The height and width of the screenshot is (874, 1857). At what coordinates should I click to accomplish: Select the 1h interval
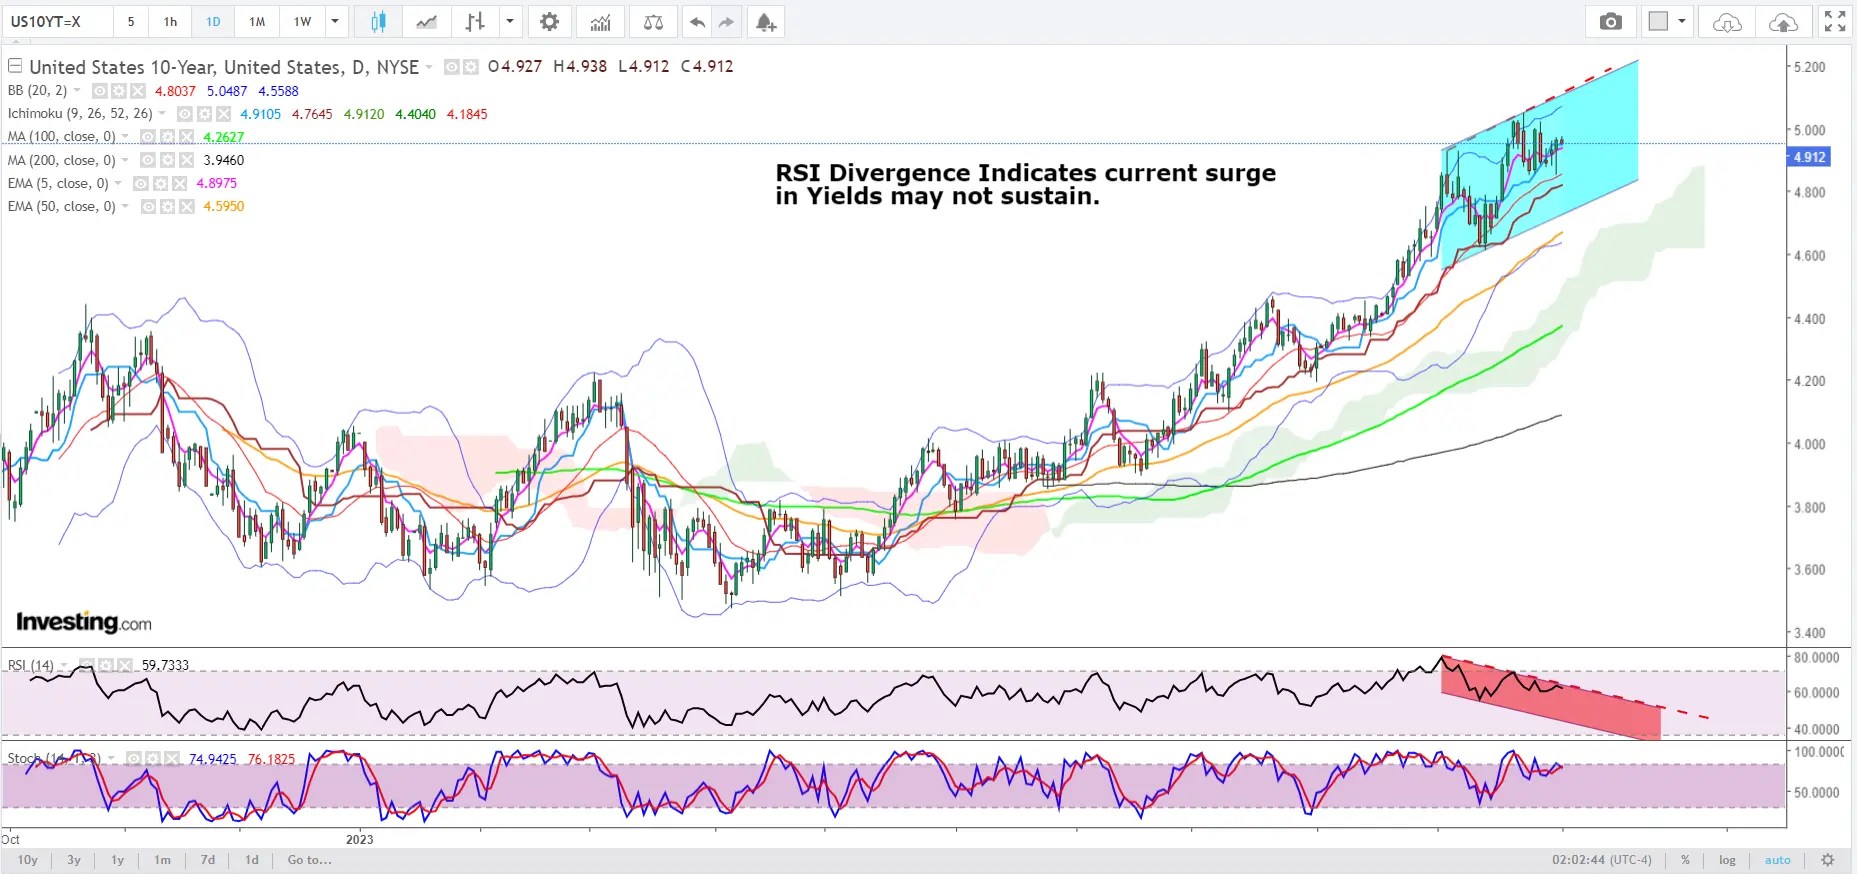(x=170, y=22)
